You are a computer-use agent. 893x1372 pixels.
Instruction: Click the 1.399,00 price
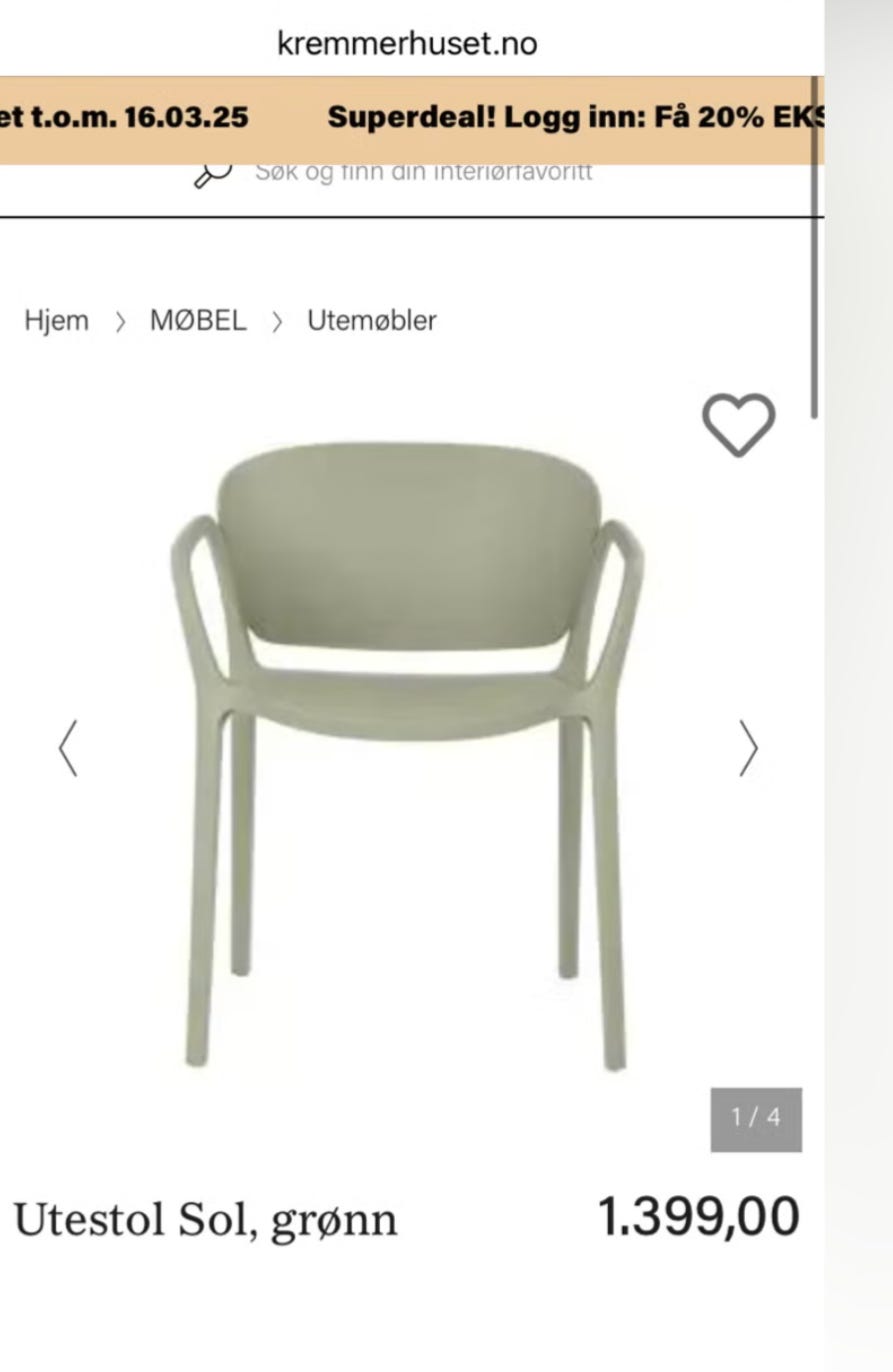699,1218
